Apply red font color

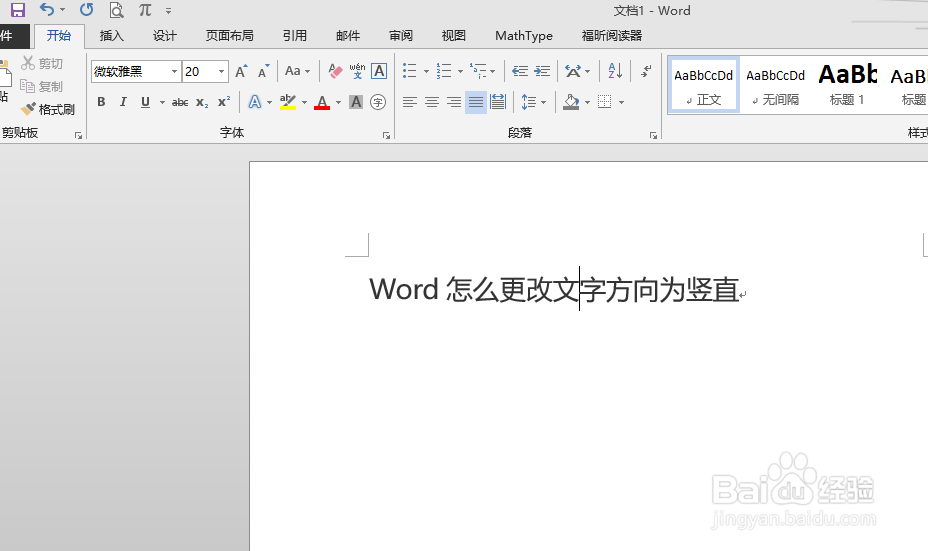[322, 102]
